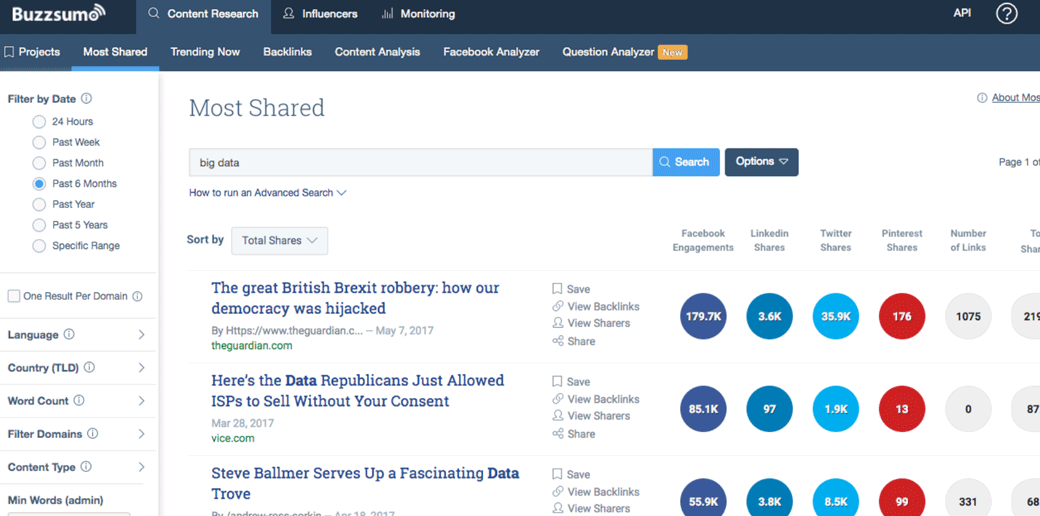Click the help question mark icon

[1006, 14]
